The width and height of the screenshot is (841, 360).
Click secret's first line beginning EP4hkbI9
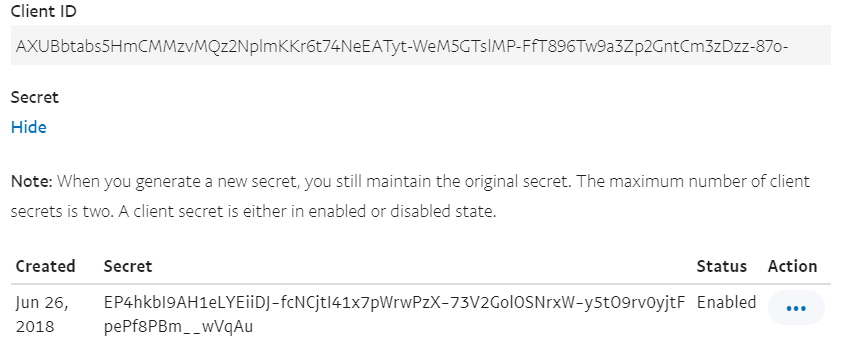[394, 303]
